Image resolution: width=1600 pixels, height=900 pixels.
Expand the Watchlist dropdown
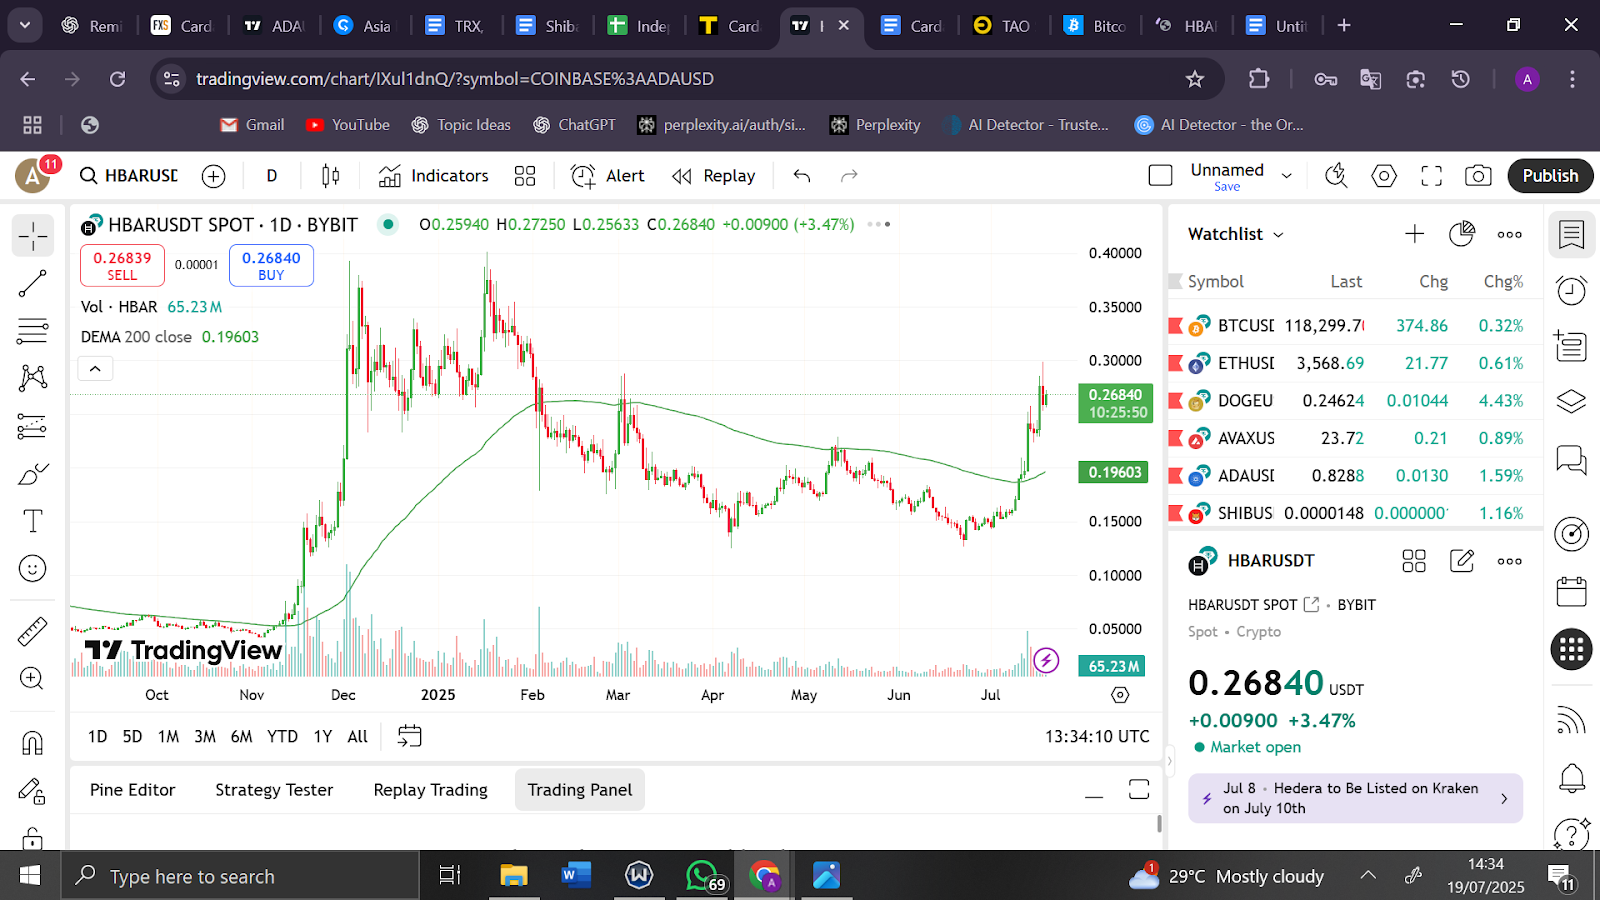point(1236,234)
